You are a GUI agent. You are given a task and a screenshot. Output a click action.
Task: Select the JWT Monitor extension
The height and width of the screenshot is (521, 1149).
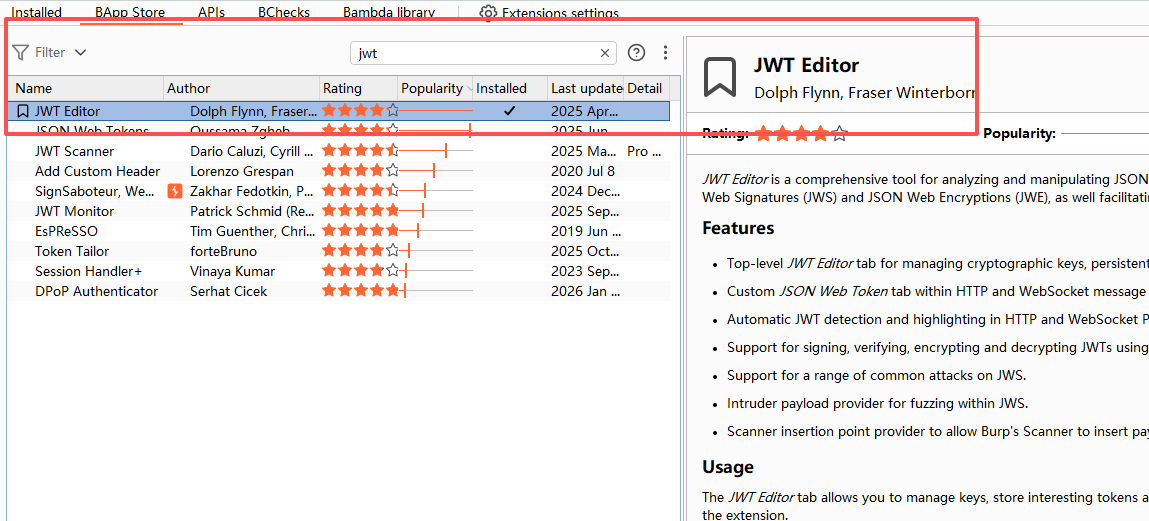coord(75,211)
